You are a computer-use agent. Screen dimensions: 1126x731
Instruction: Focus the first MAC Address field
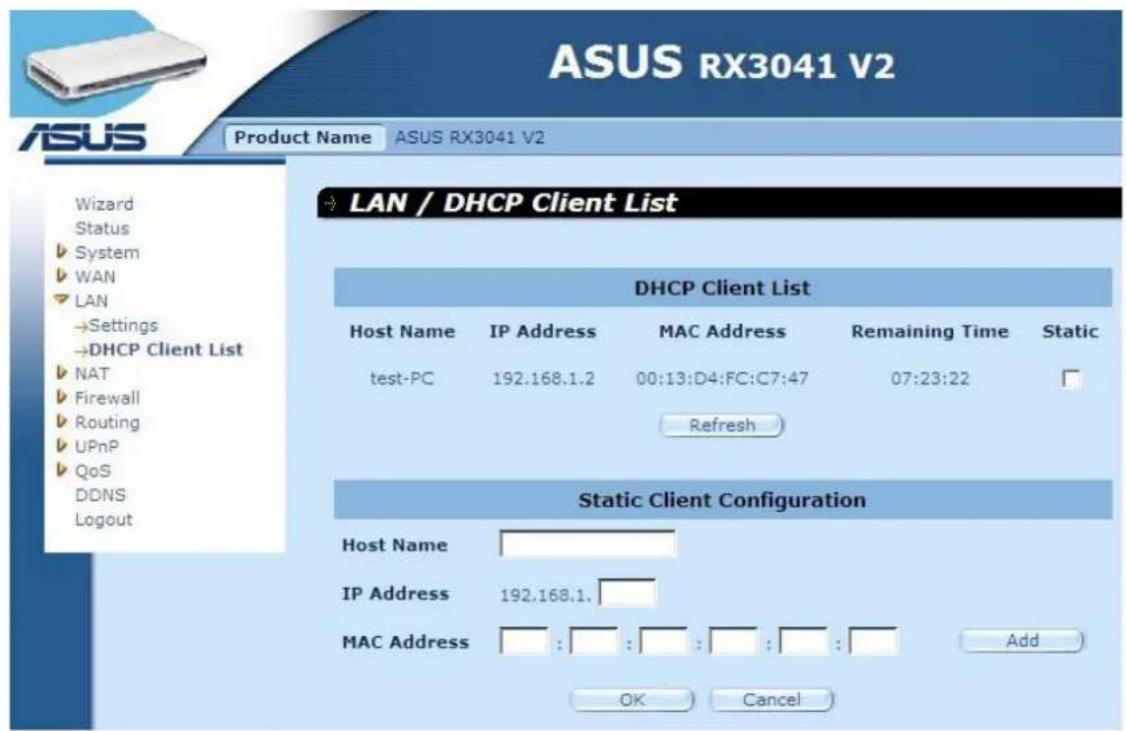pos(524,641)
